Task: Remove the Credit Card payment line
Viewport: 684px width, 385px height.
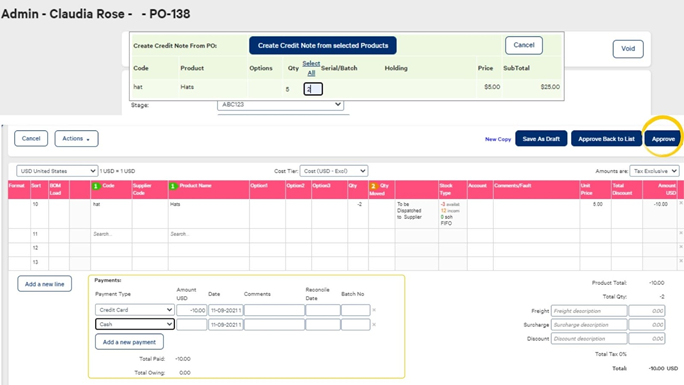Action: pos(374,310)
